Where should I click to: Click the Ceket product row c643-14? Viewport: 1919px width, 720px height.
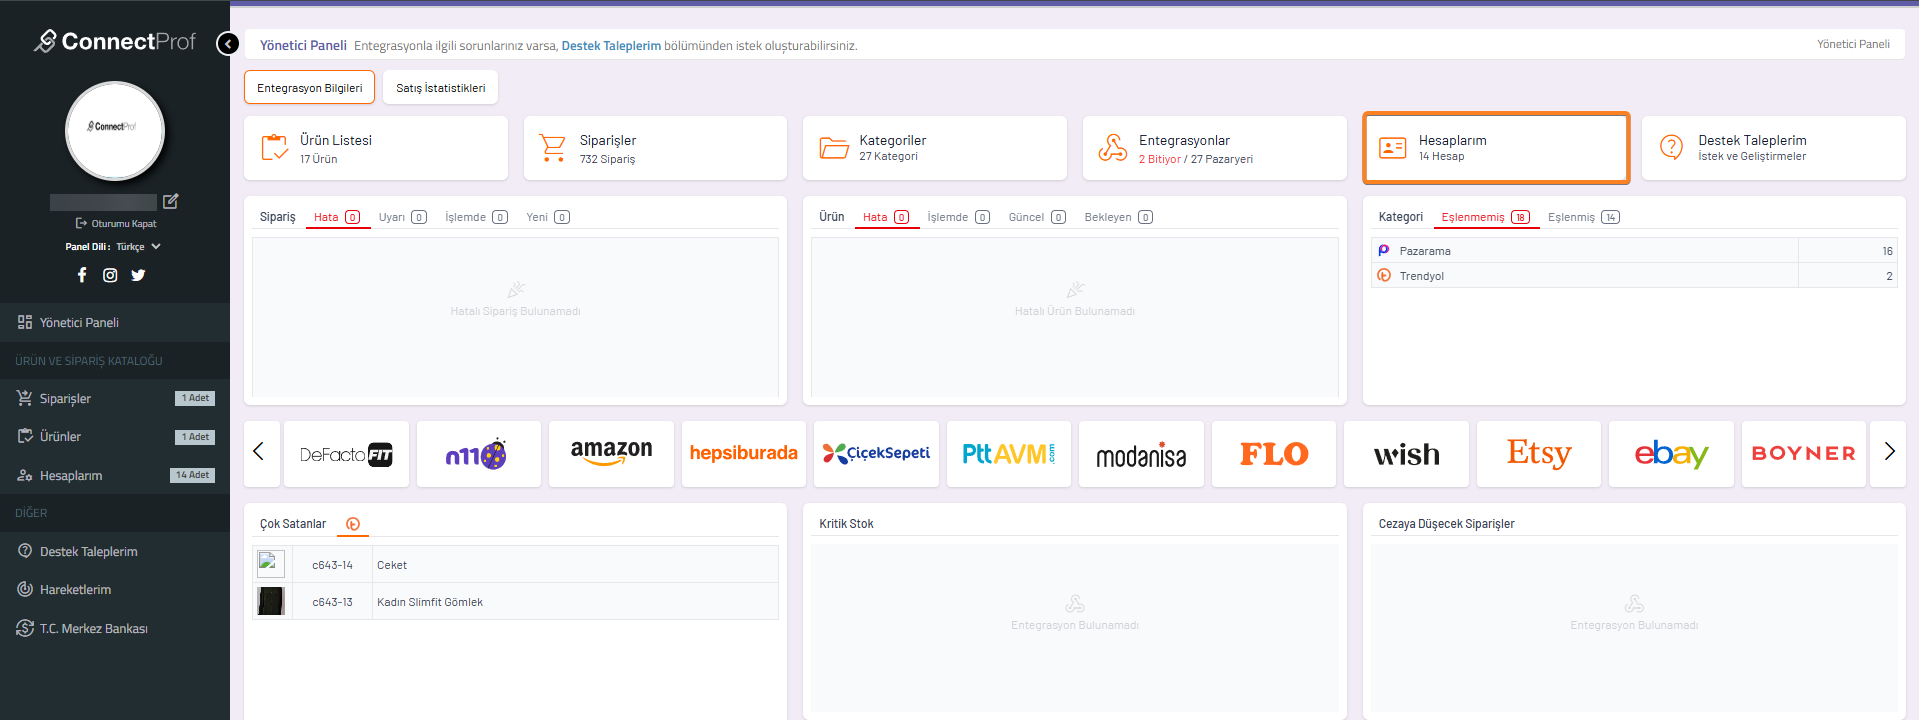click(x=515, y=565)
